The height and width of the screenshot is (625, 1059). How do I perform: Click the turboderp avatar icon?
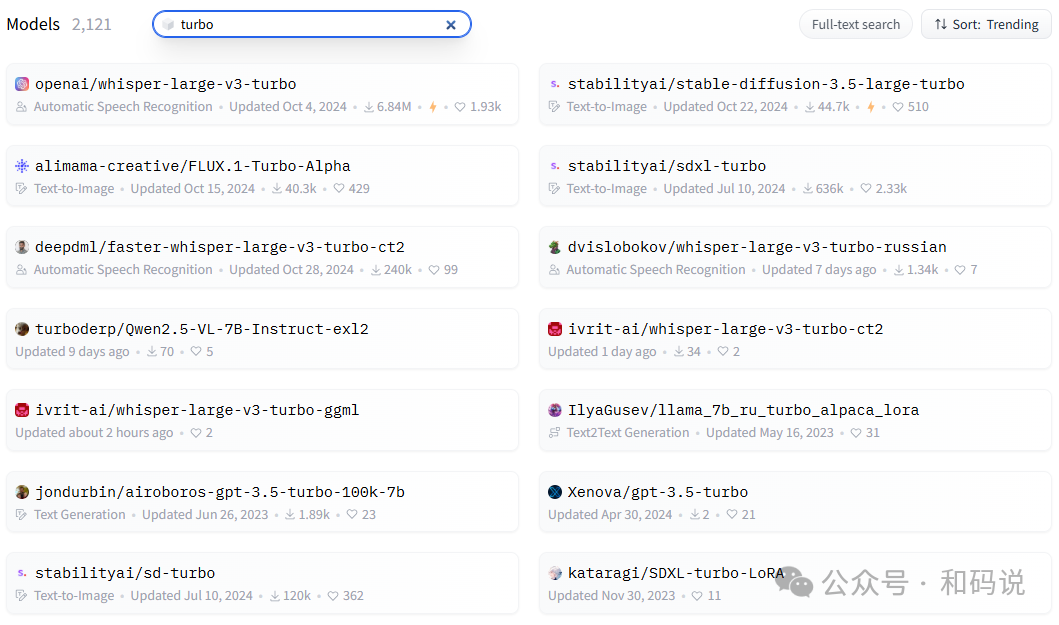pyautogui.click(x=22, y=328)
